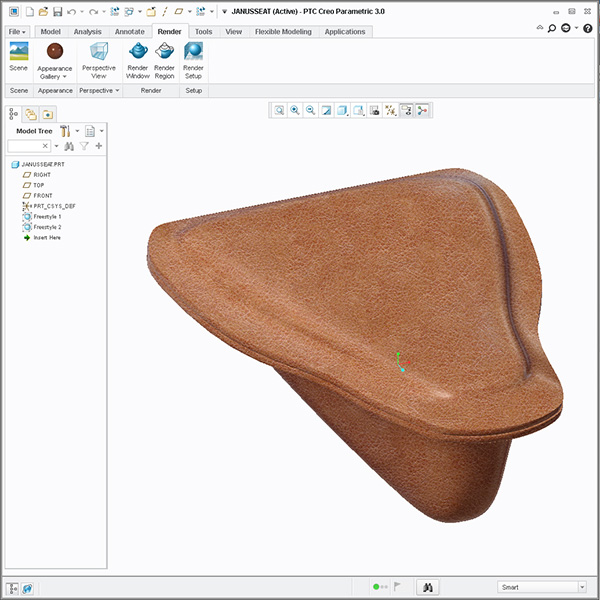600x600 pixels.
Task: Switch to the Model tab
Action: pos(51,32)
